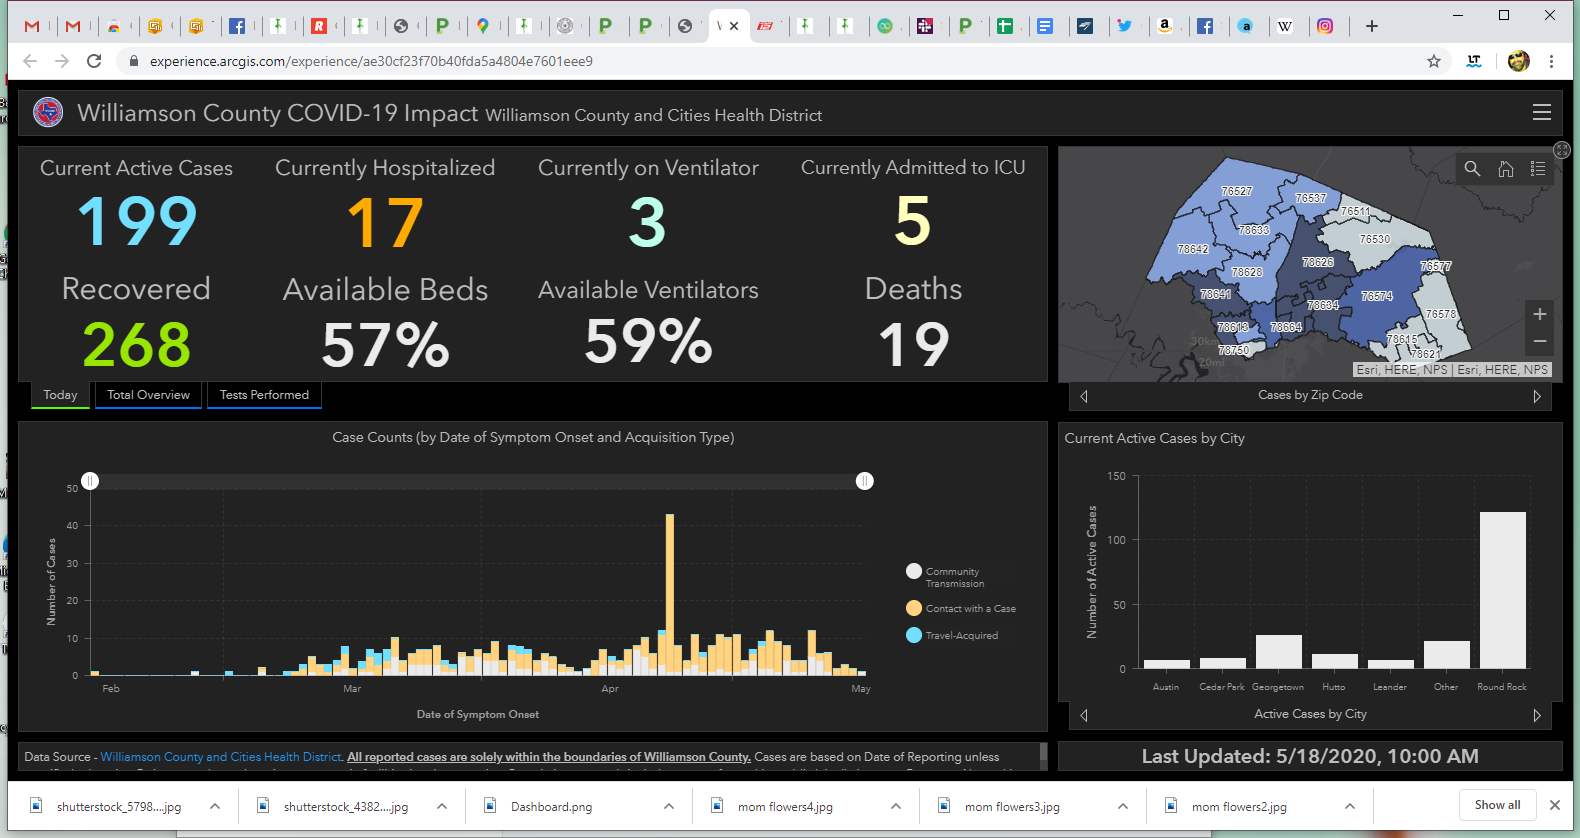Image resolution: width=1580 pixels, height=838 pixels.
Task: Bookmark this page with the star icon
Action: (1433, 61)
